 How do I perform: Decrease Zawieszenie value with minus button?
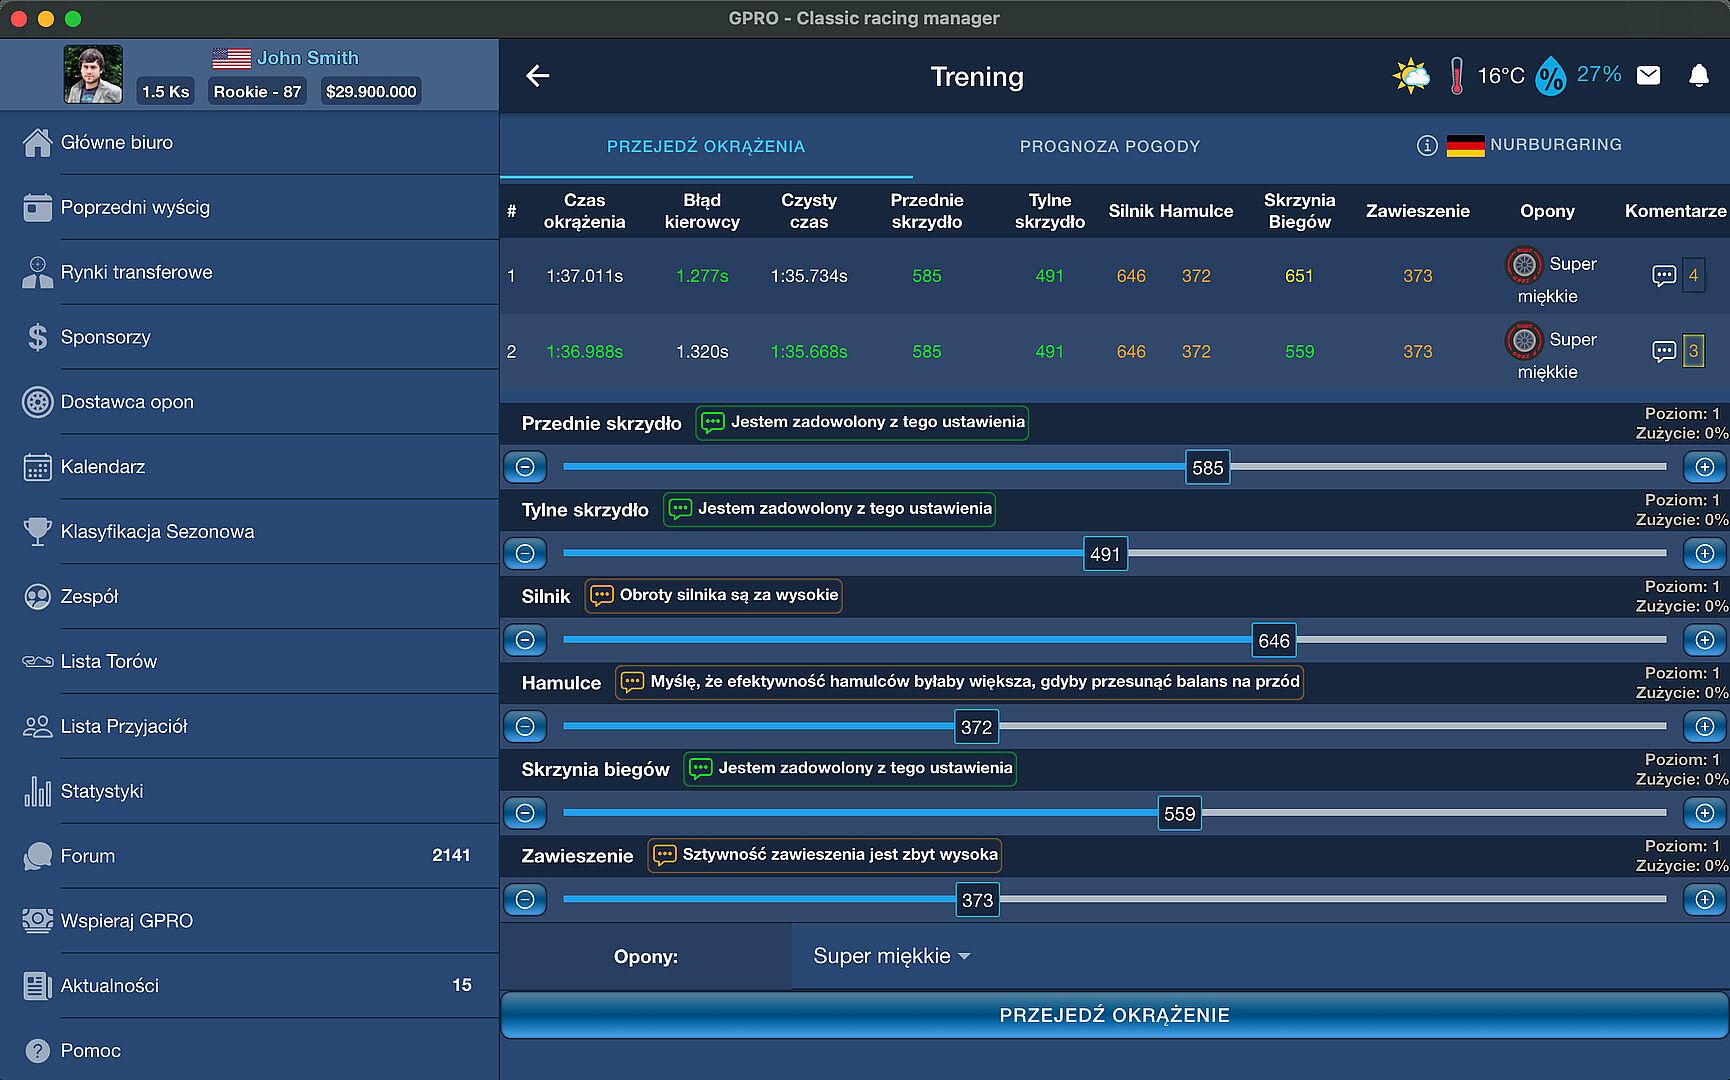(x=525, y=900)
